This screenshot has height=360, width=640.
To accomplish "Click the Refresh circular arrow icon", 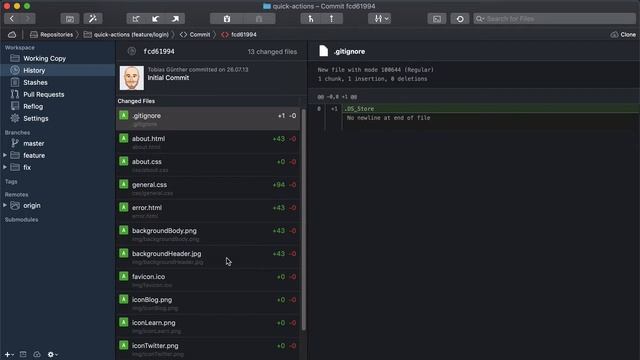I will [x=460, y=19].
